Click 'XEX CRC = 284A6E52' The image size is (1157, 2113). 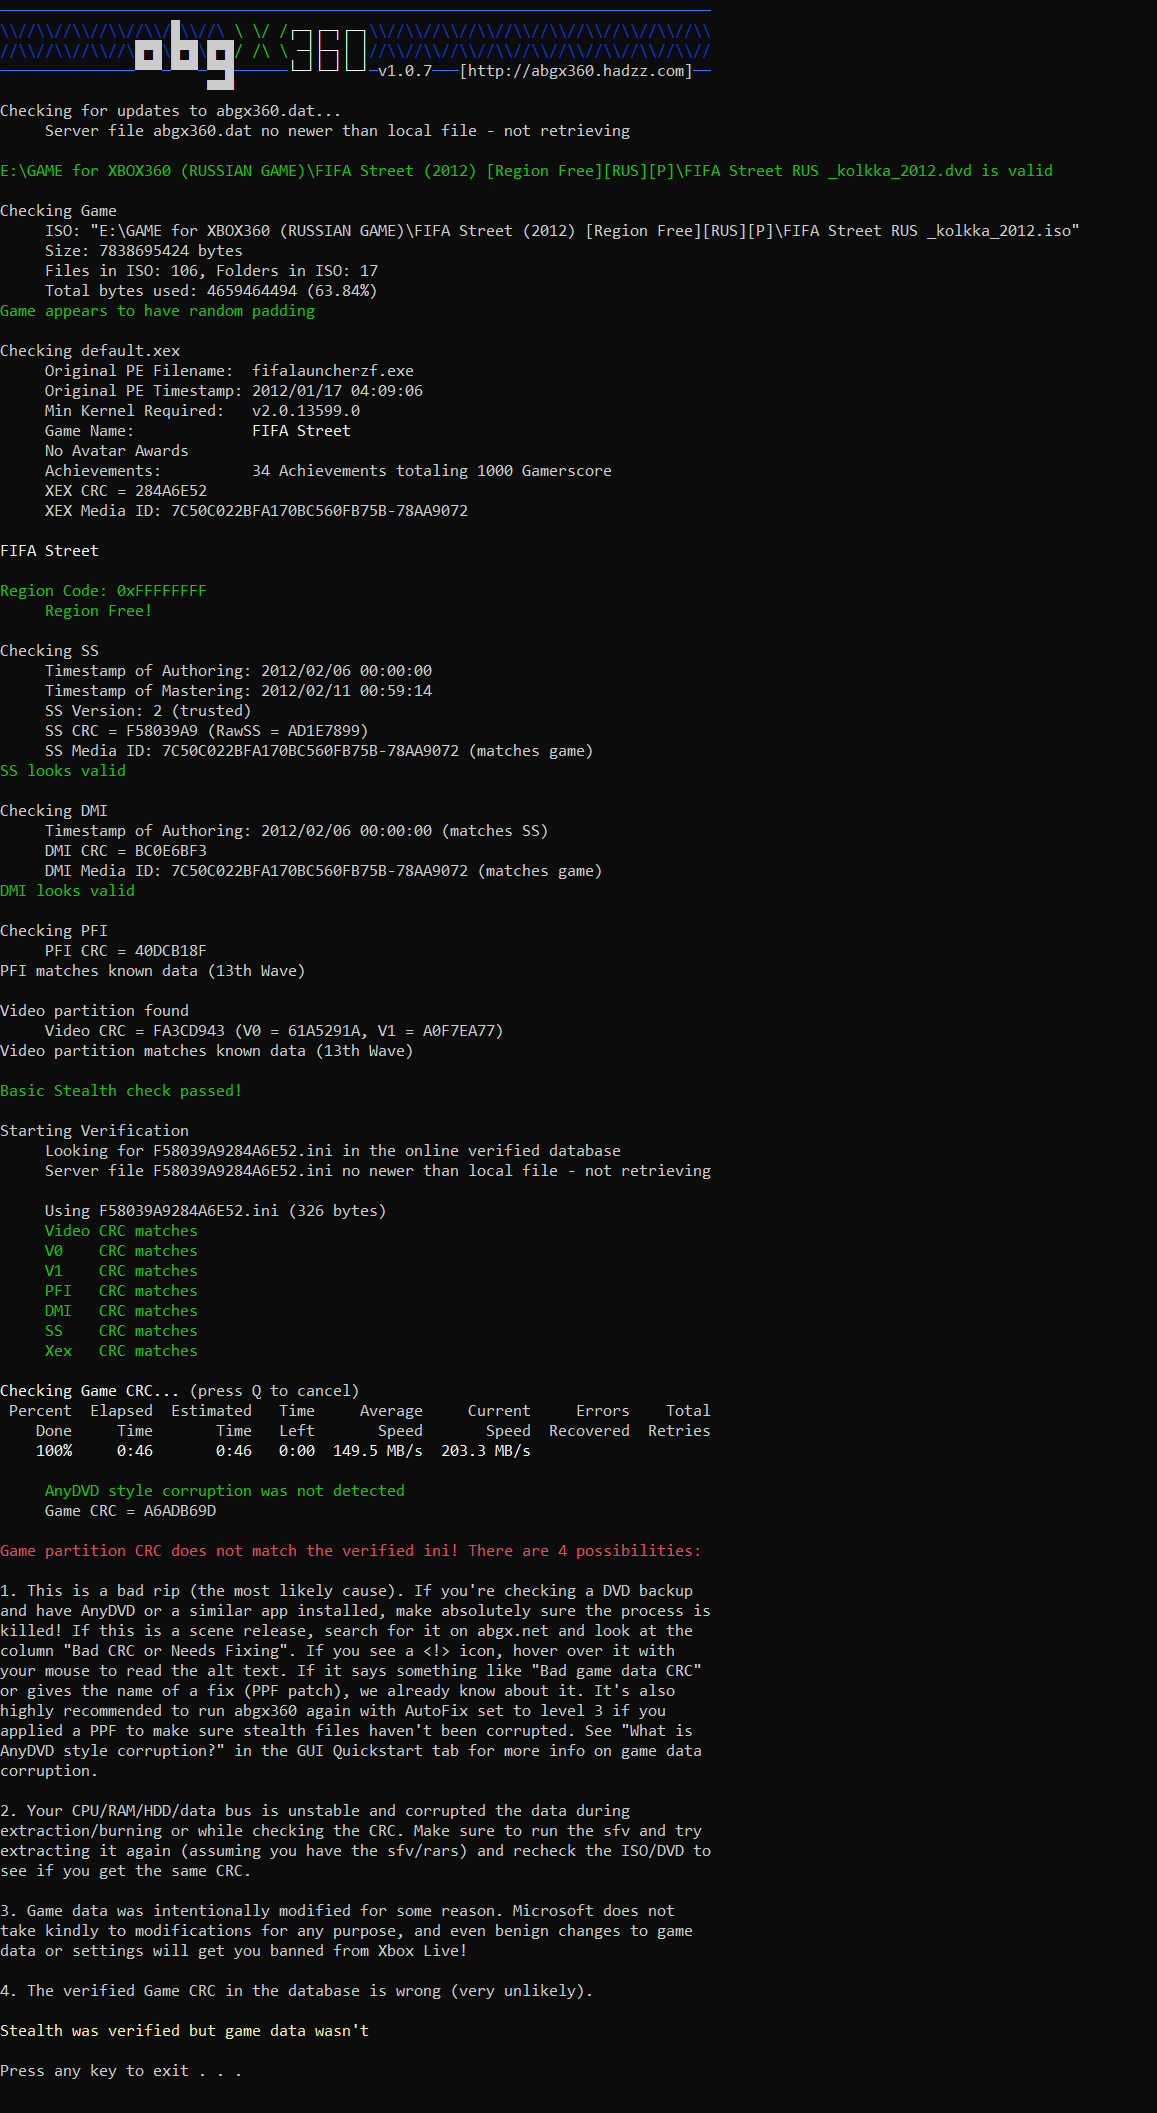(x=126, y=491)
